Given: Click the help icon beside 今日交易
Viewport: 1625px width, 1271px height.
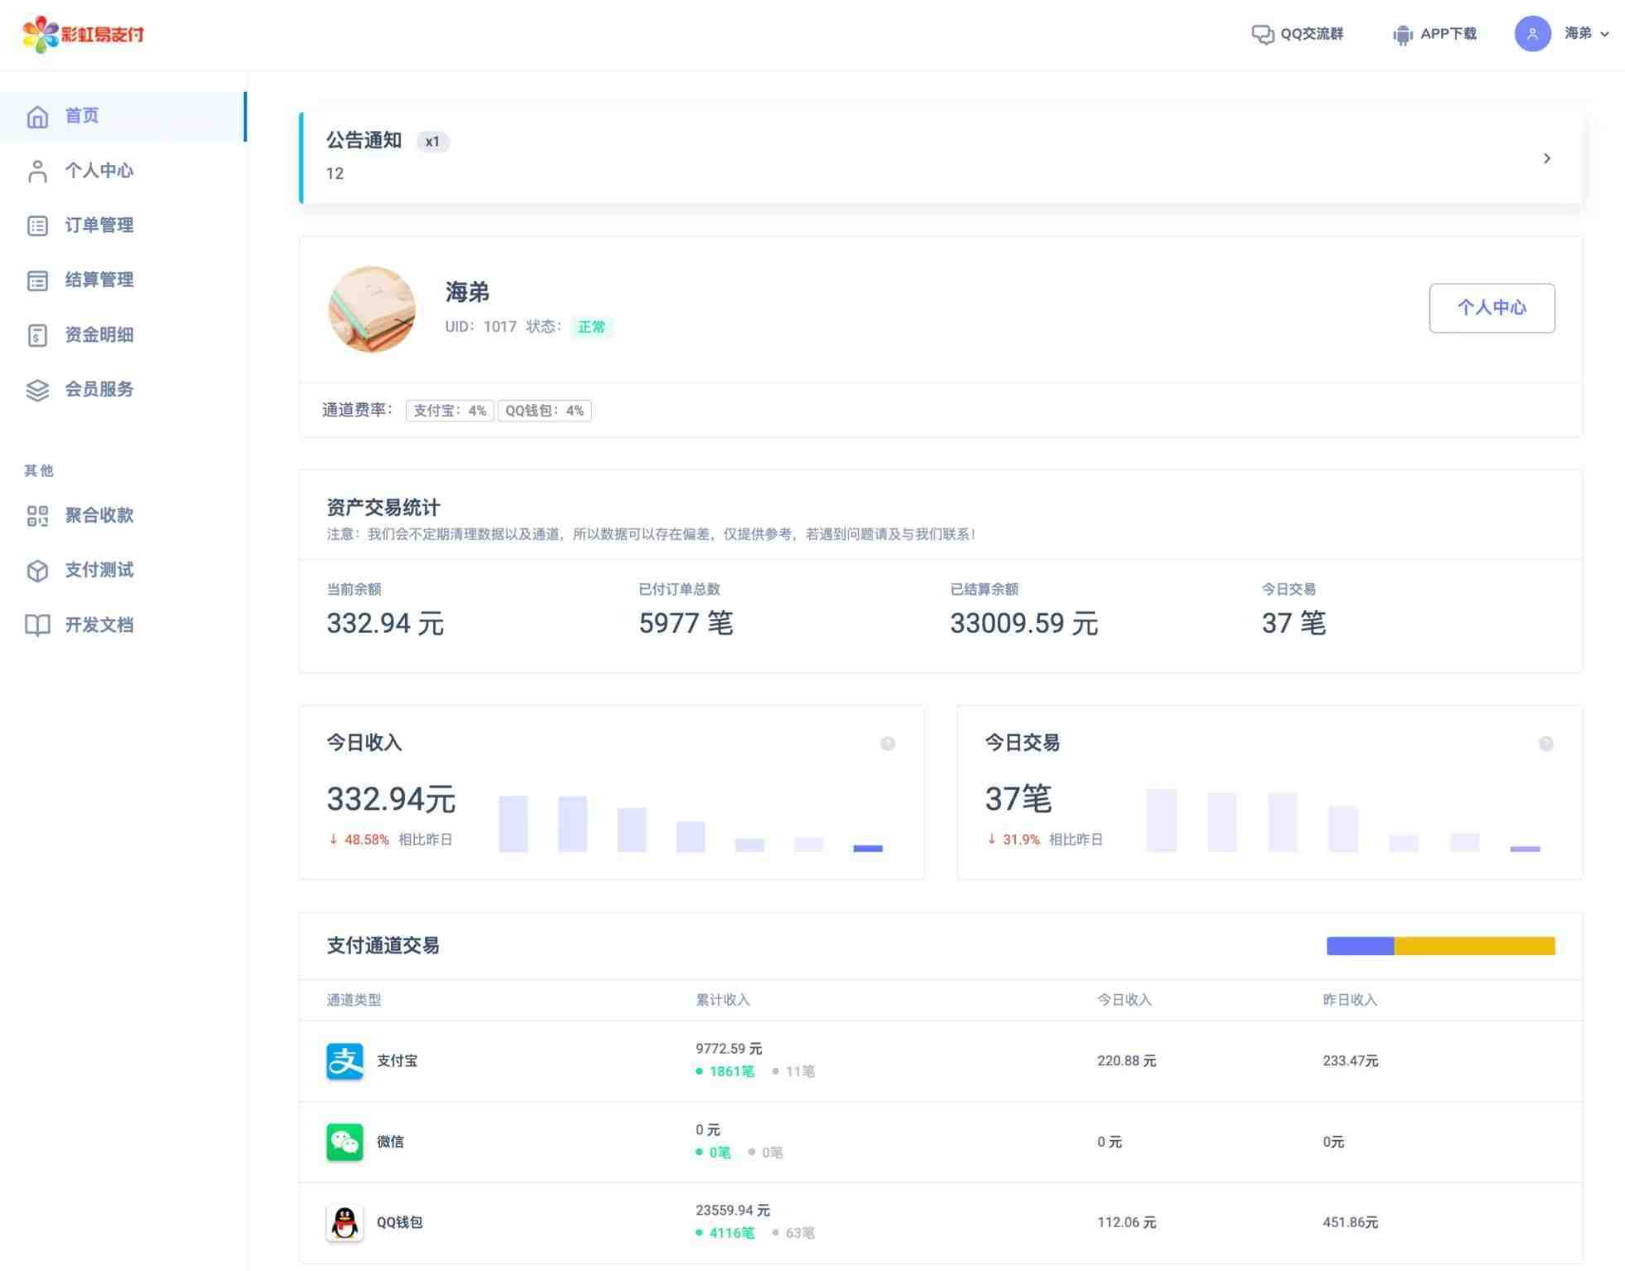Looking at the screenshot, I should click(x=1545, y=743).
